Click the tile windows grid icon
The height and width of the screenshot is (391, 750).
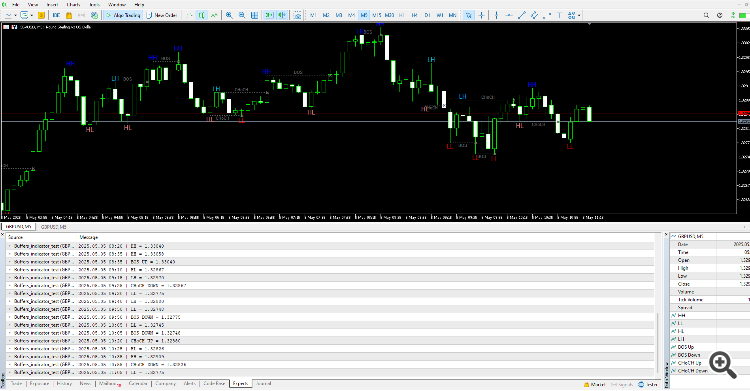(x=254, y=15)
